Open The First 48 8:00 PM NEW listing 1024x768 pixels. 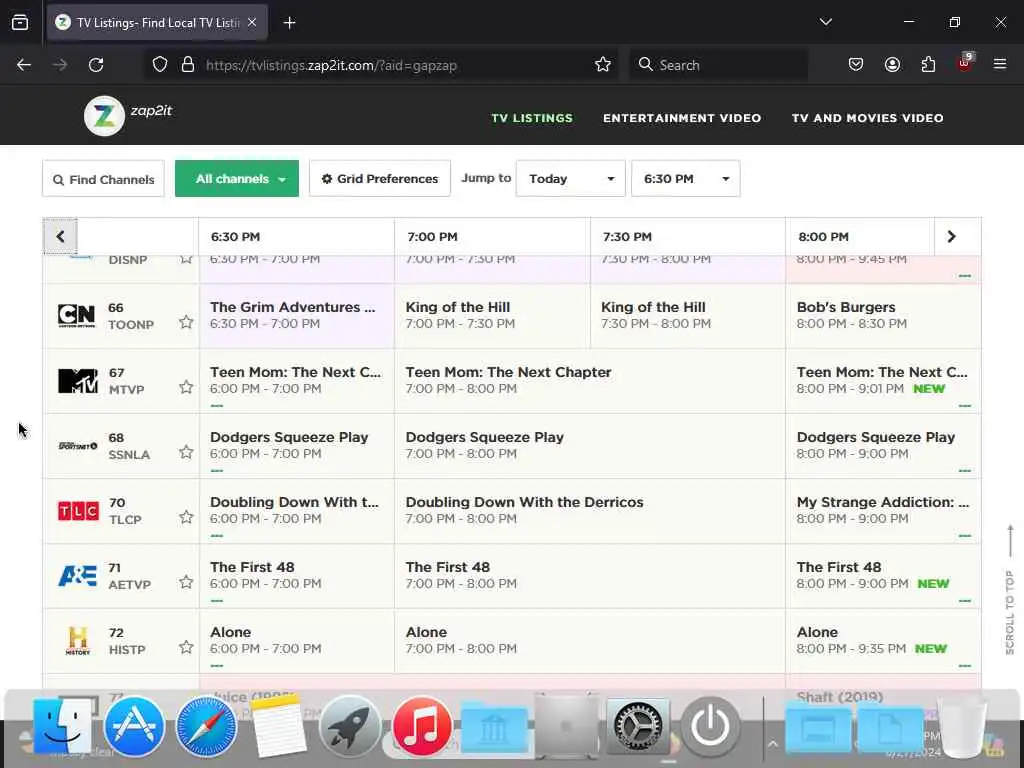(883, 575)
